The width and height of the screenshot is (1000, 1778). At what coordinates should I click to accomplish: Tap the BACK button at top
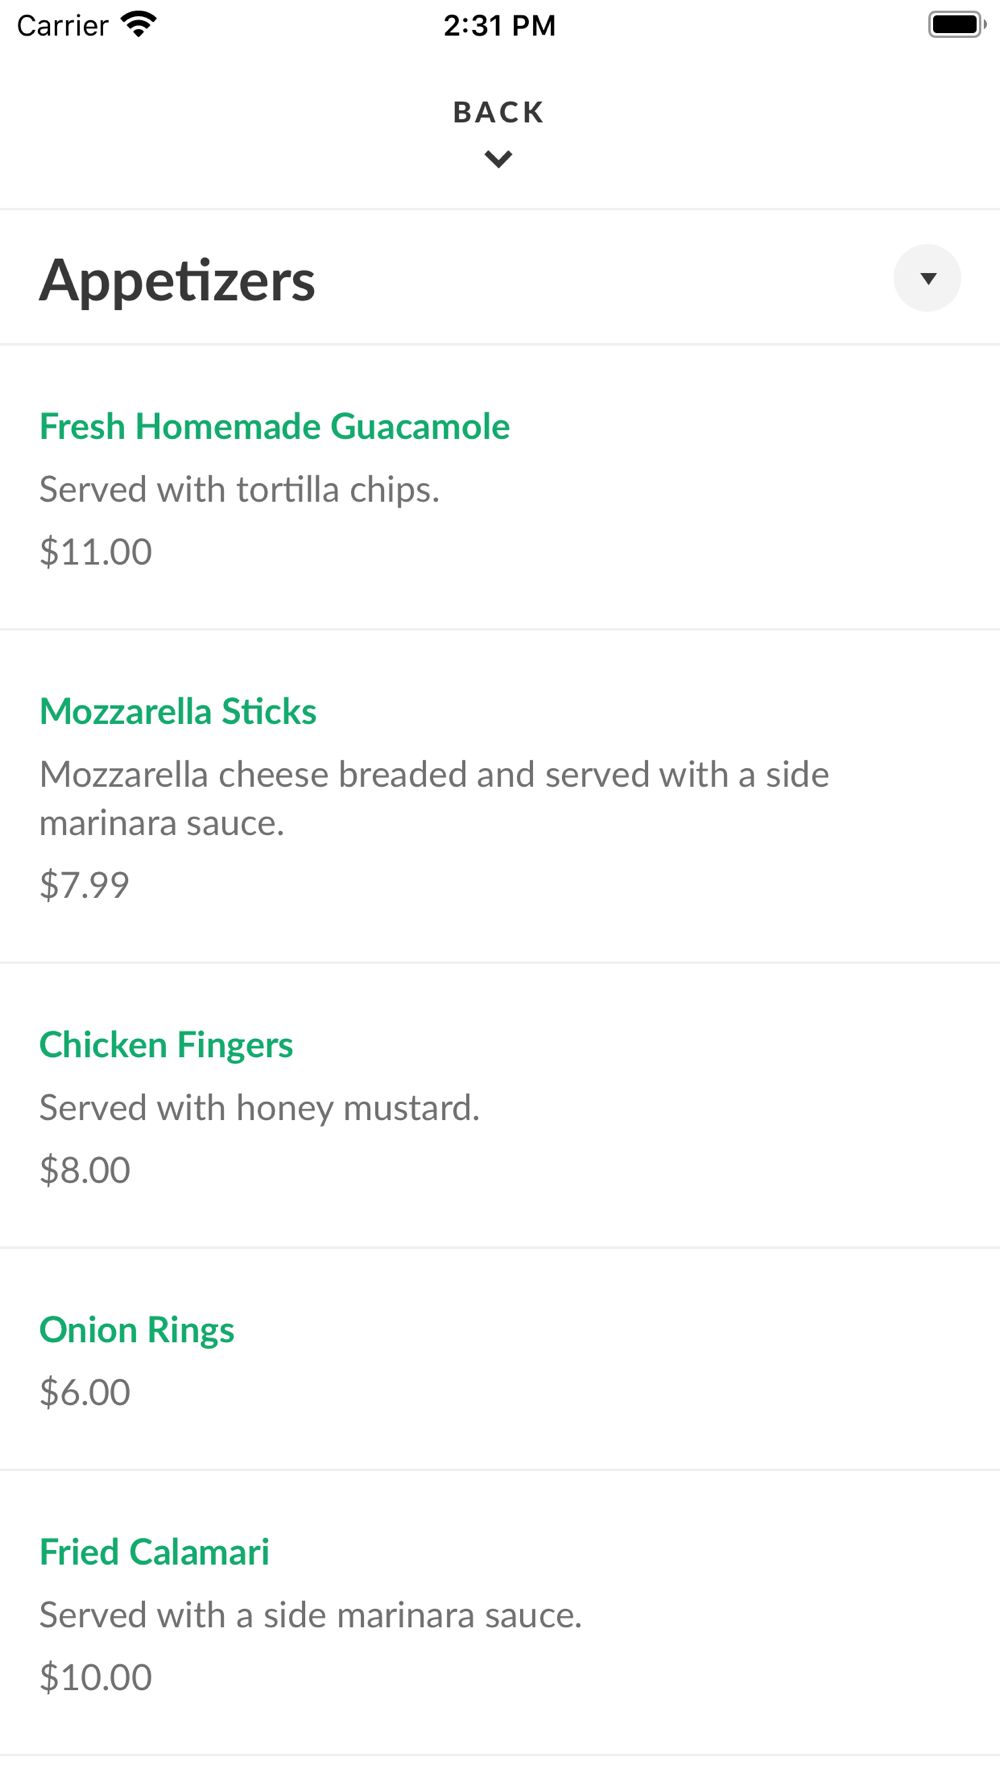pyautogui.click(x=498, y=112)
